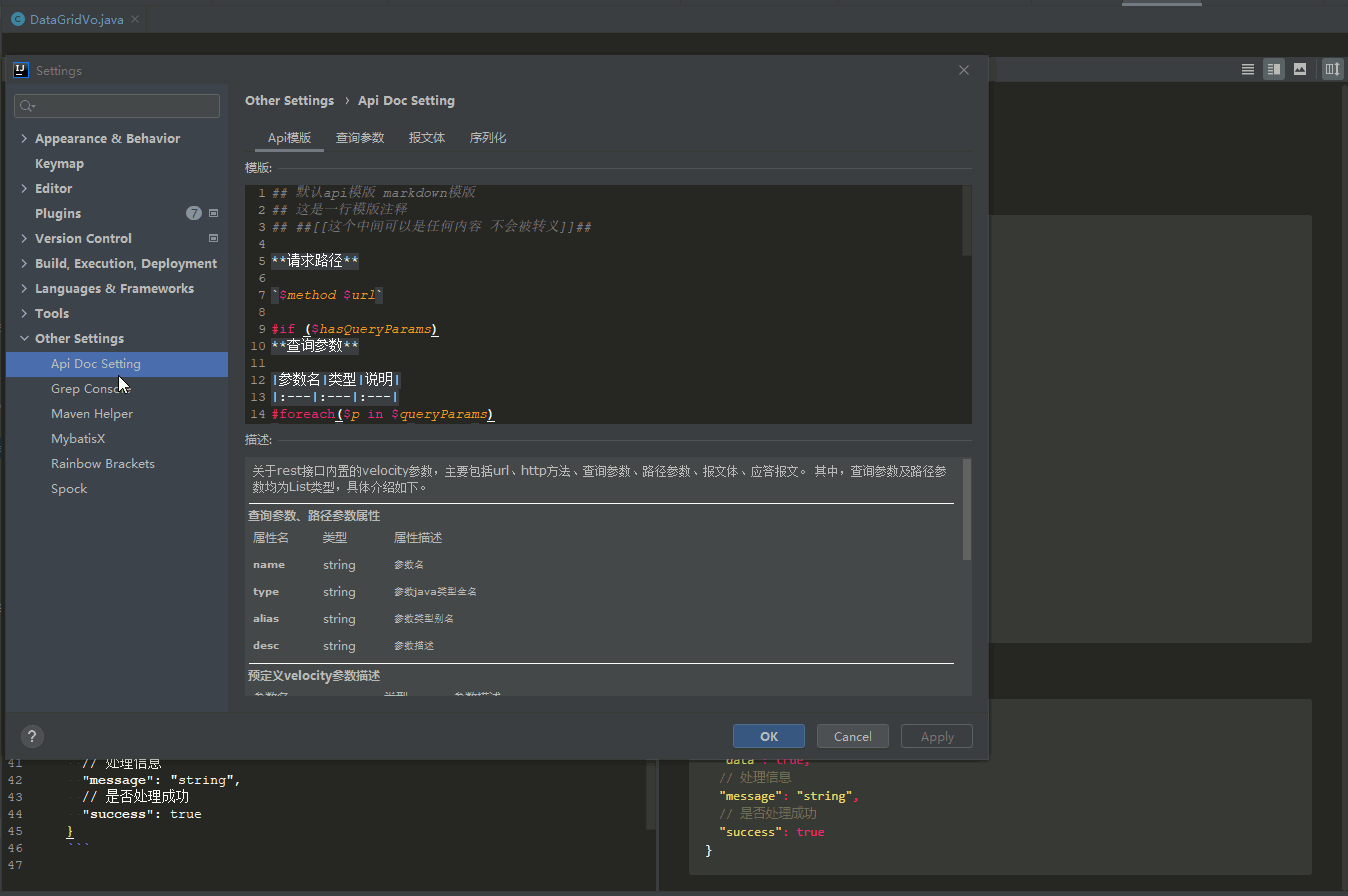Click the description panel vertical scrollbar
This screenshot has width=1348, height=896.
tap(967, 509)
